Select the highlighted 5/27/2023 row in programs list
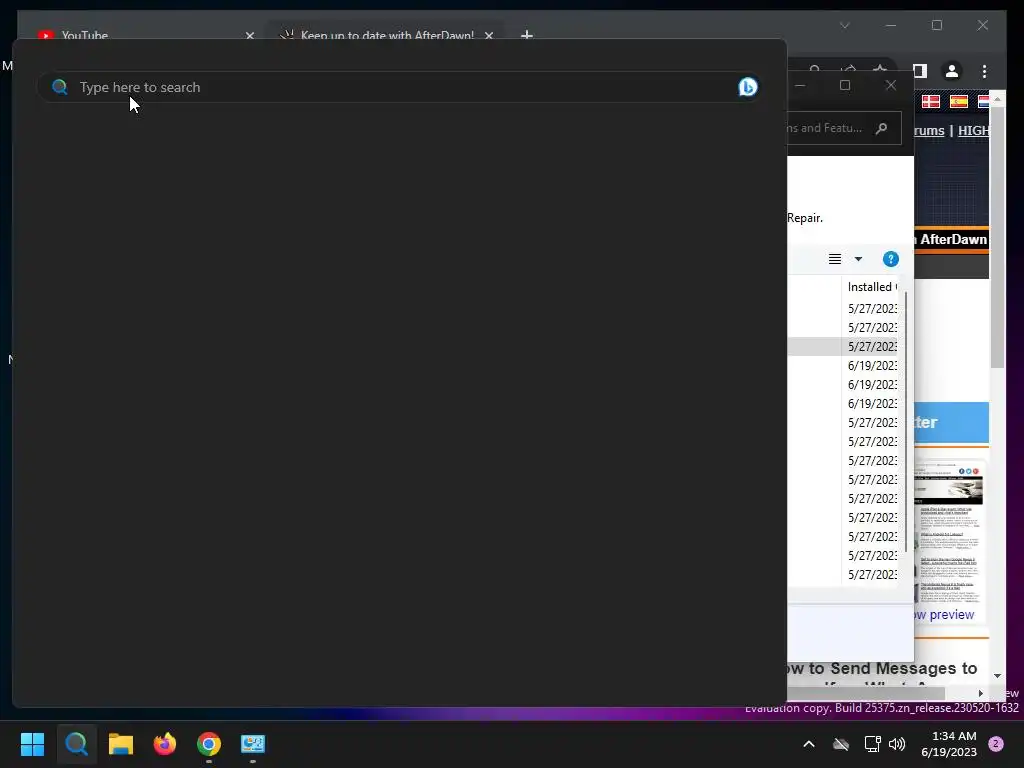1024x768 pixels. [842, 346]
